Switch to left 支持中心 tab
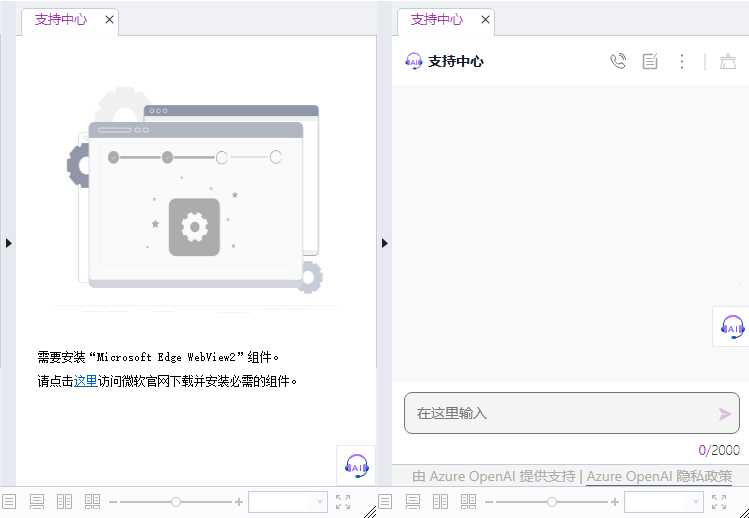The image size is (749, 518). (x=61, y=19)
